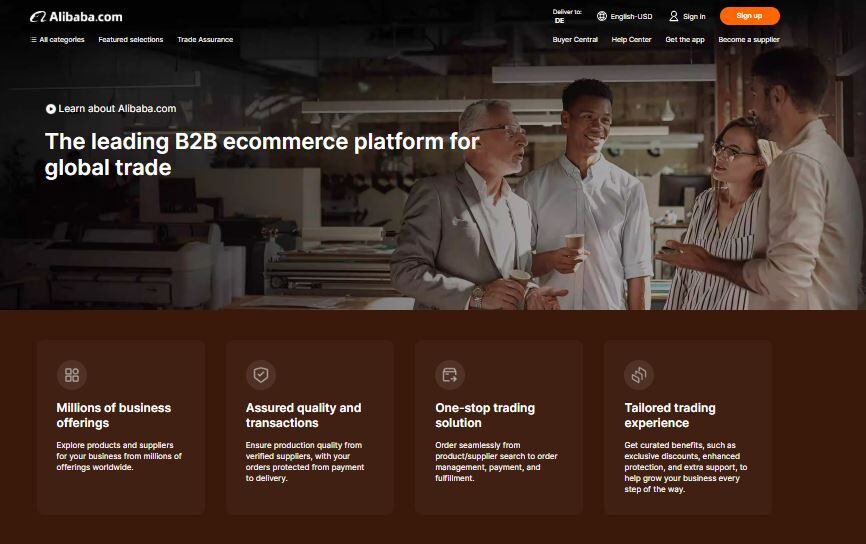This screenshot has width=866, height=544.
Task: Change Deliver to DE location
Action: click(567, 16)
